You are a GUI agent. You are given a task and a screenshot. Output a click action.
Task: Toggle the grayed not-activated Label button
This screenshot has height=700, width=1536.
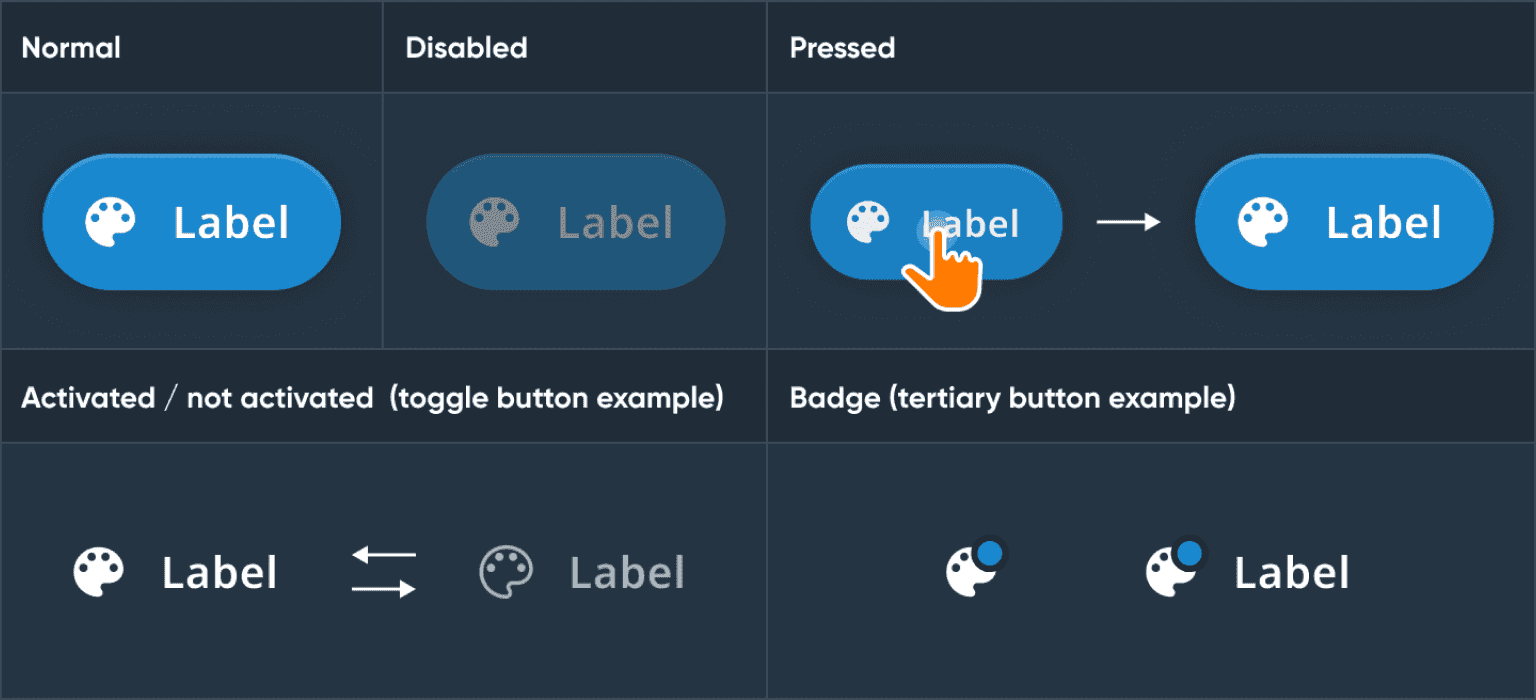coord(627,573)
